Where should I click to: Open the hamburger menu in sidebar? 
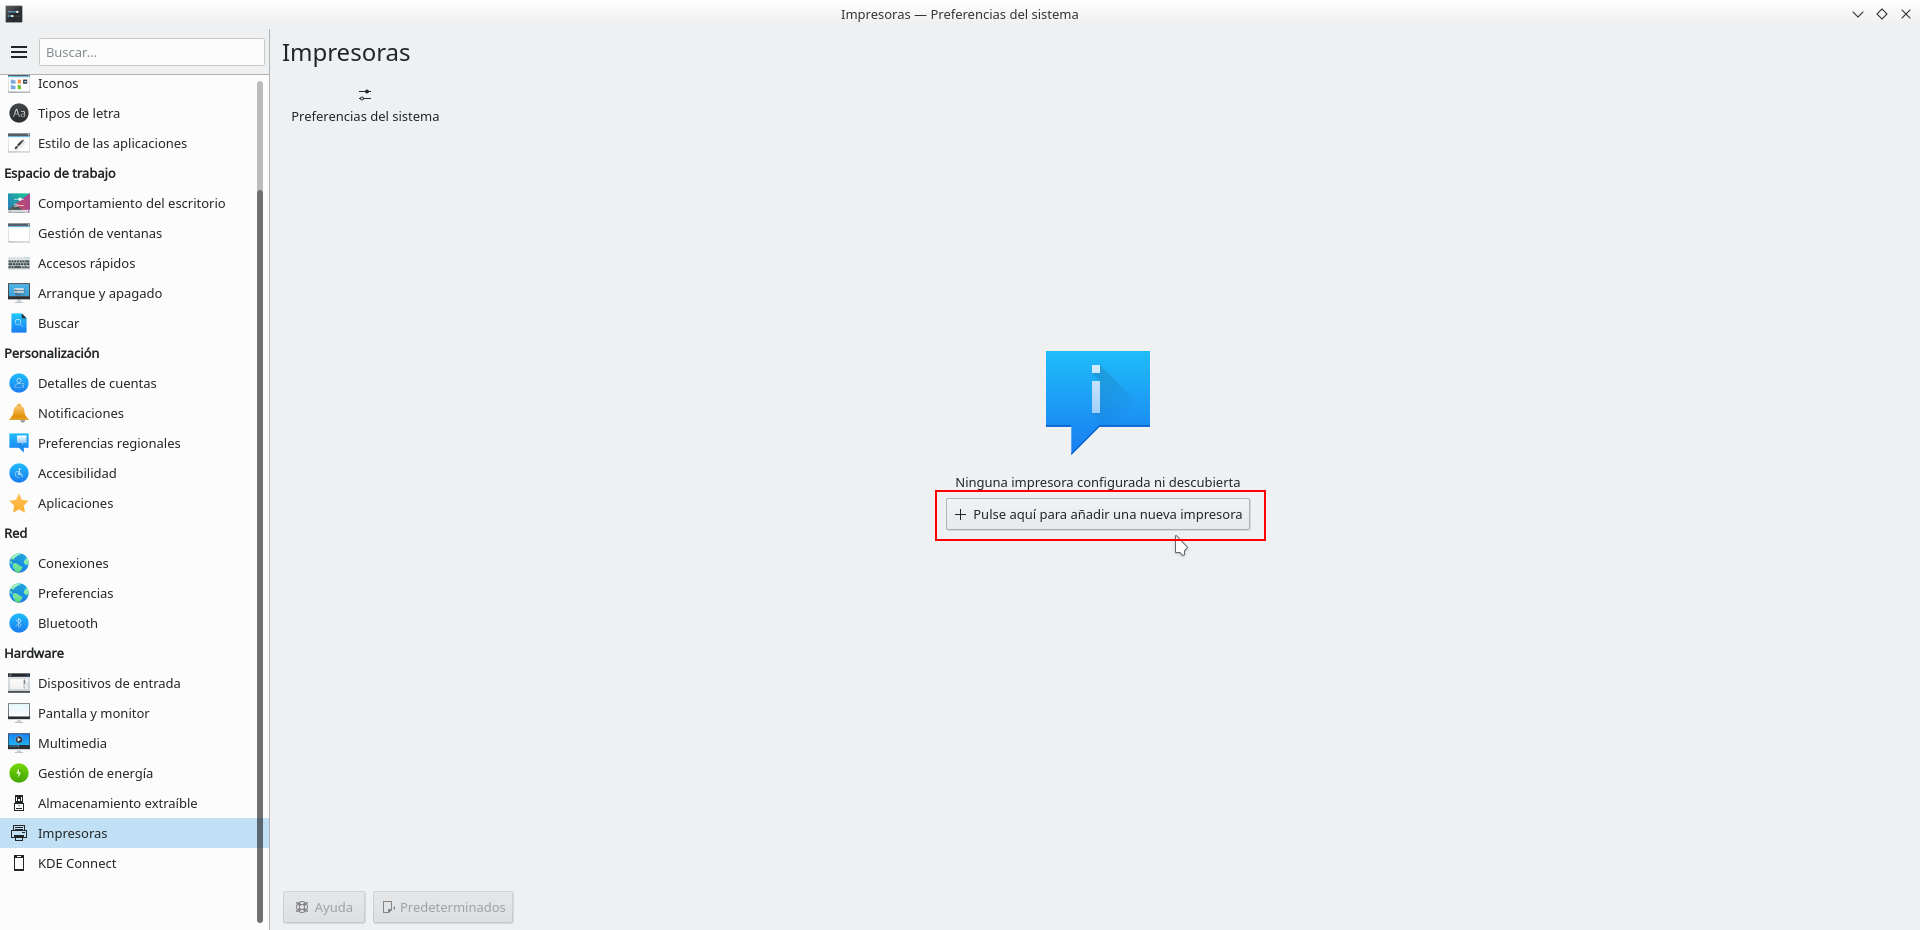pyautogui.click(x=19, y=52)
